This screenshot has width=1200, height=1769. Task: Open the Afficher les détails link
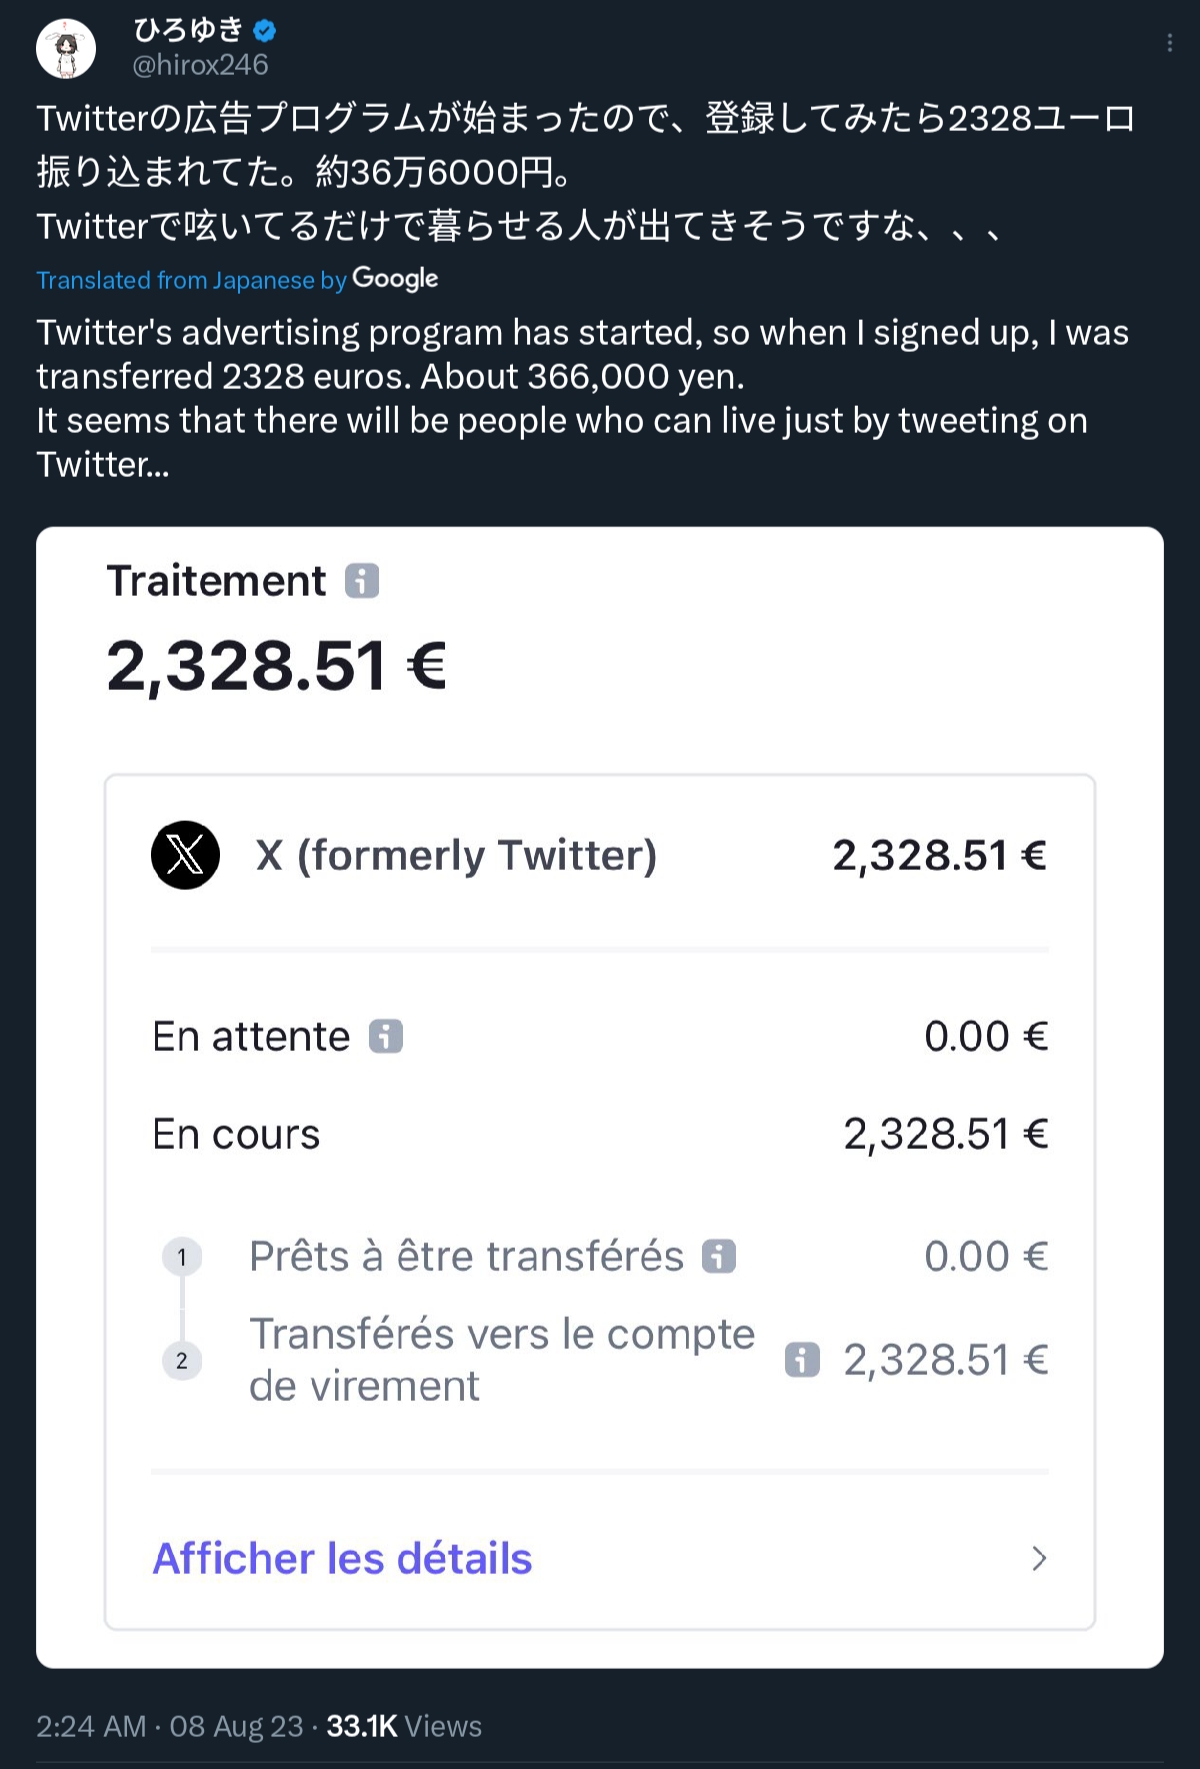342,1558
